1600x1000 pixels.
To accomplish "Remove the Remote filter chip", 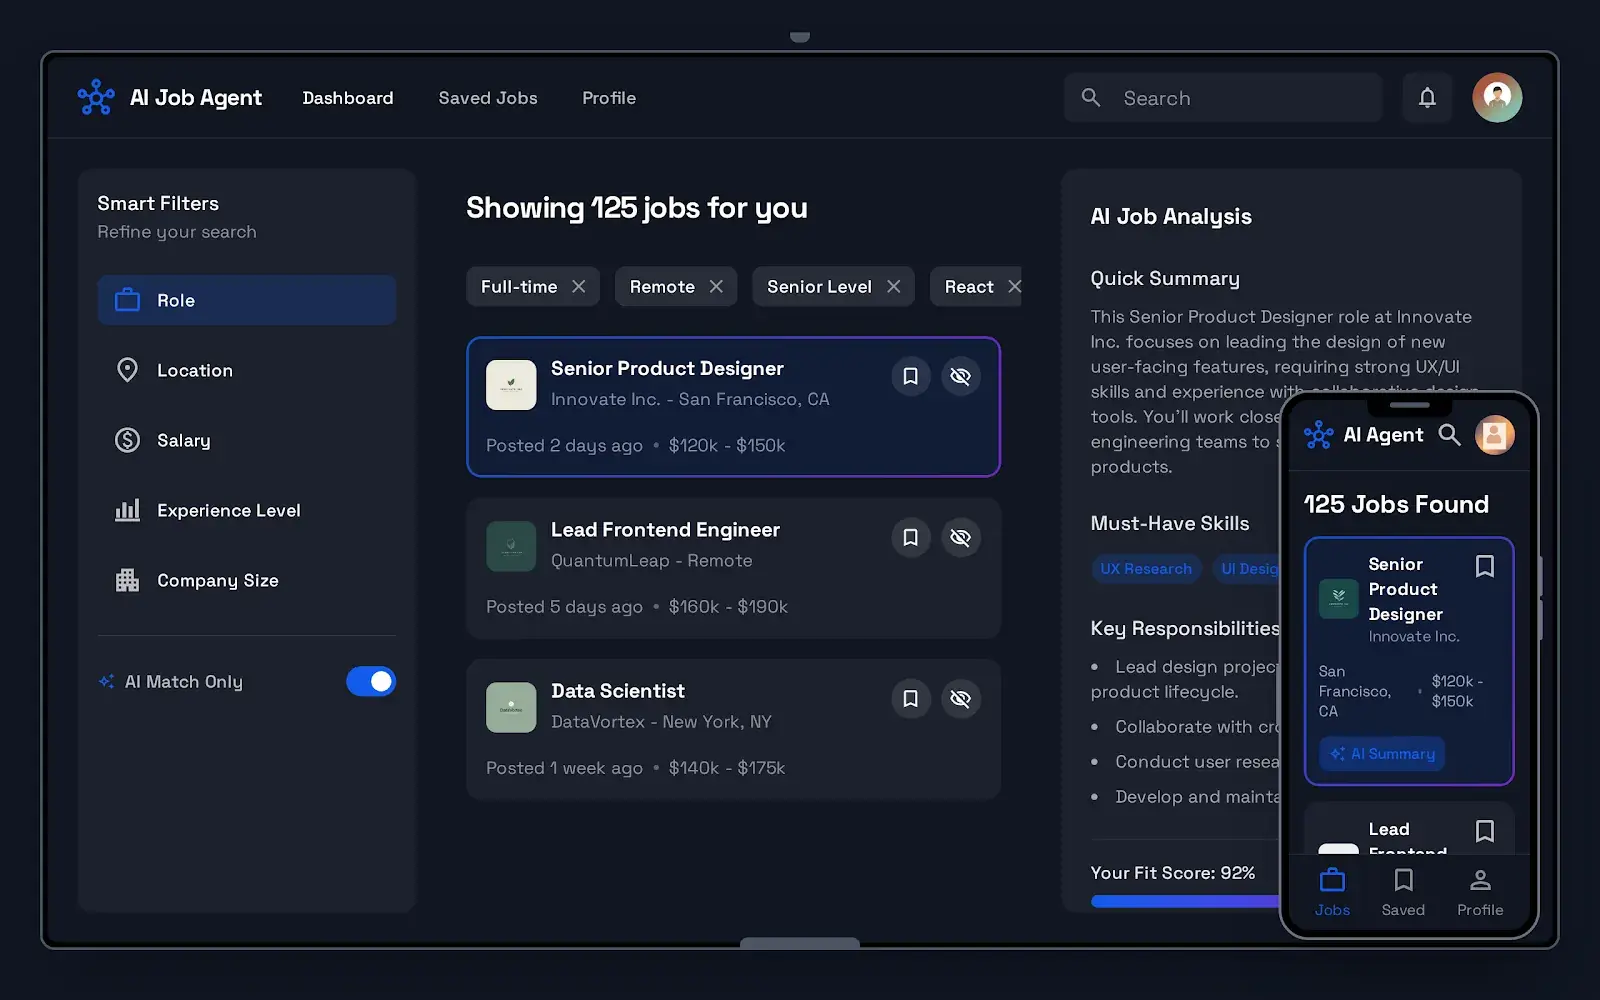I will coord(716,286).
